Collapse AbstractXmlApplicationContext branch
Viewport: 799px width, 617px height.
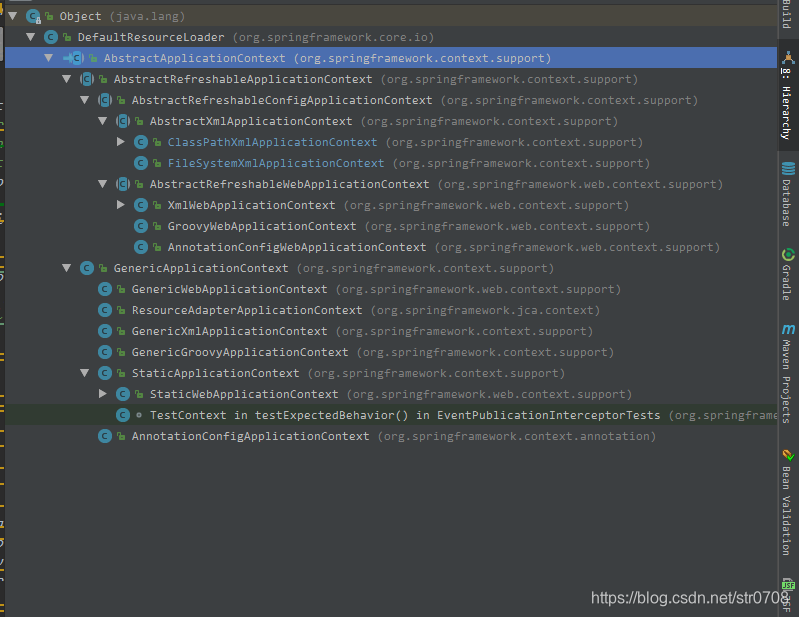pyautogui.click(x=103, y=121)
